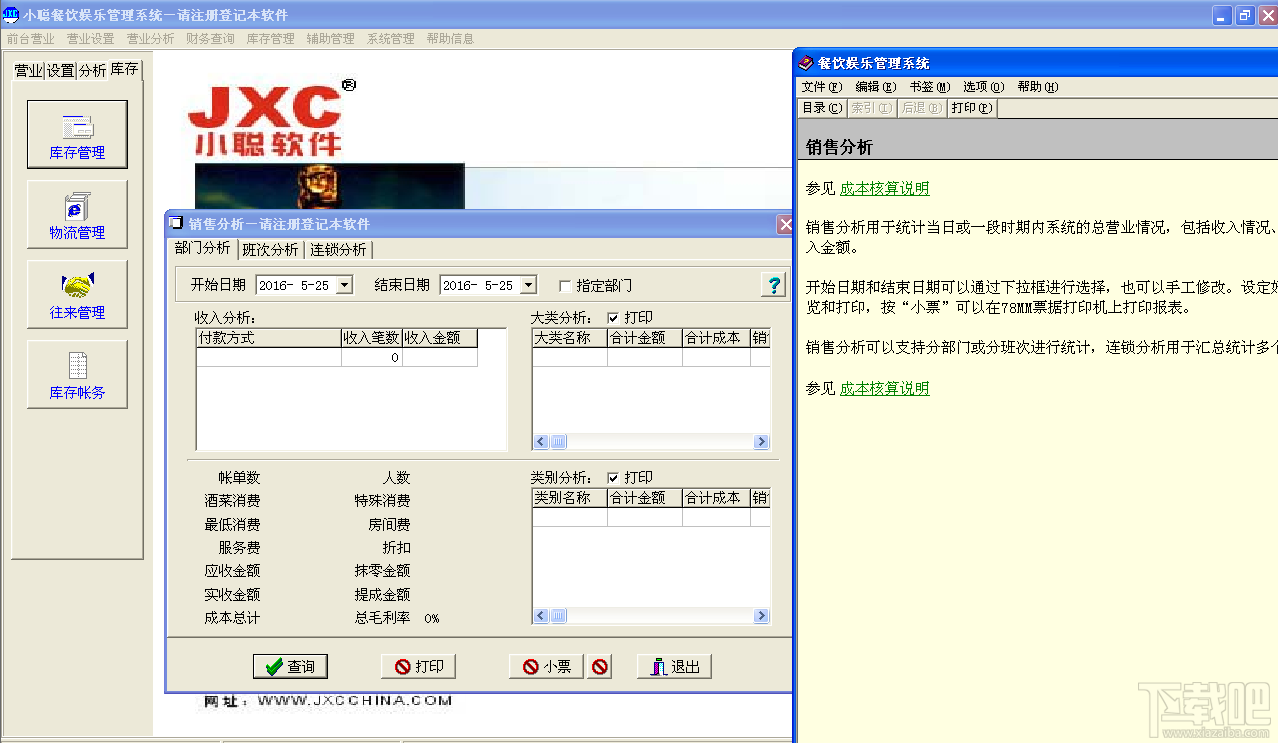Click the 大类分析 horizontal scrollbar right arrow
Image resolution: width=1278 pixels, height=743 pixels.
pos(761,441)
